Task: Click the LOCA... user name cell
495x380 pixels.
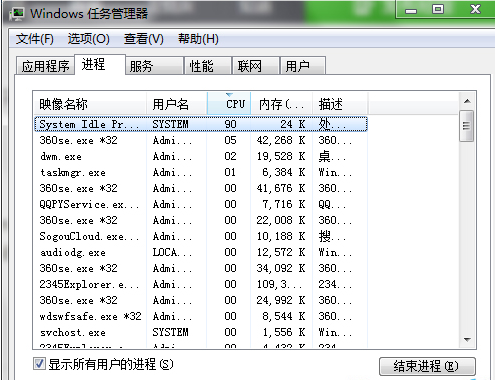Action: click(172, 252)
